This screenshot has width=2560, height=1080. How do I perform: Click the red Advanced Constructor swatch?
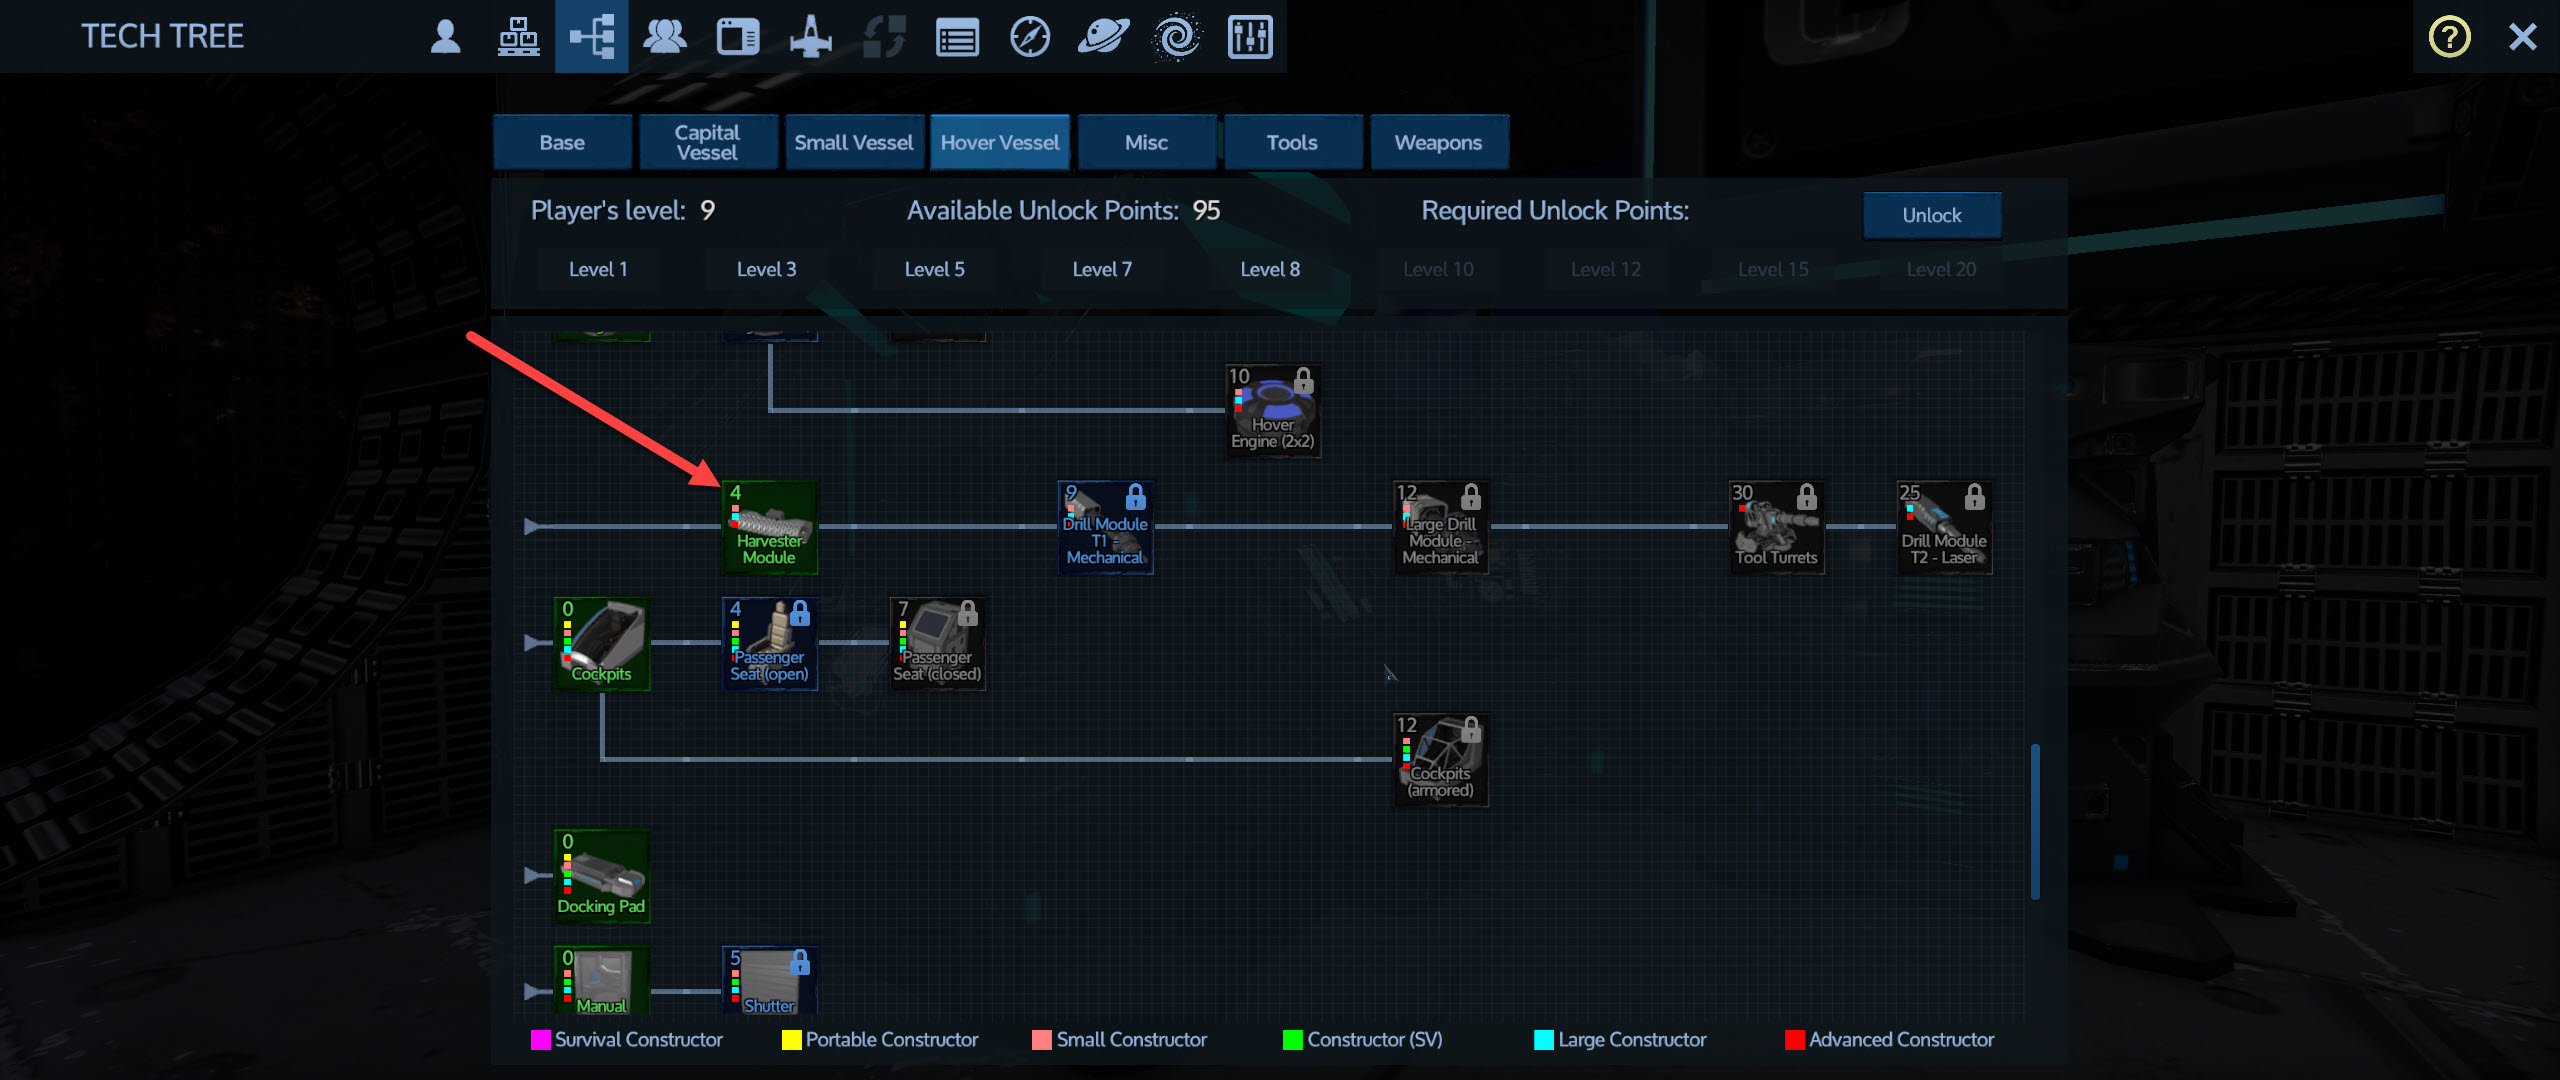[x=1795, y=1040]
